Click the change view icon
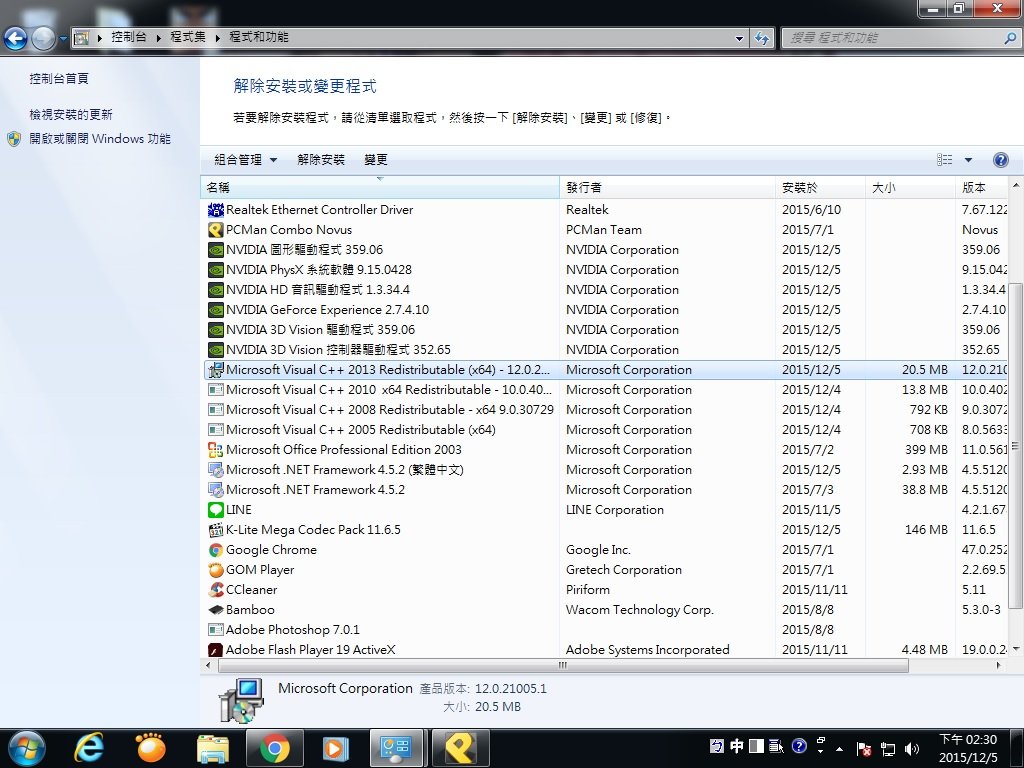Viewport: 1024px width, 768px height. point(944,160)
